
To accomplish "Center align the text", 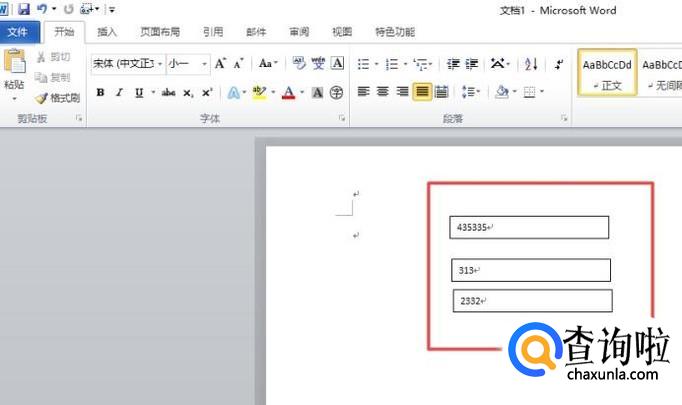I will [383, 91].
